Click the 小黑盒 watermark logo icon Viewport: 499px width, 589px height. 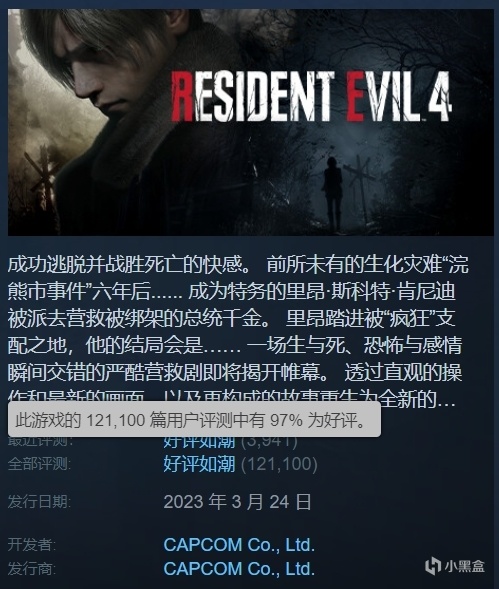click(x=433, y=566)
